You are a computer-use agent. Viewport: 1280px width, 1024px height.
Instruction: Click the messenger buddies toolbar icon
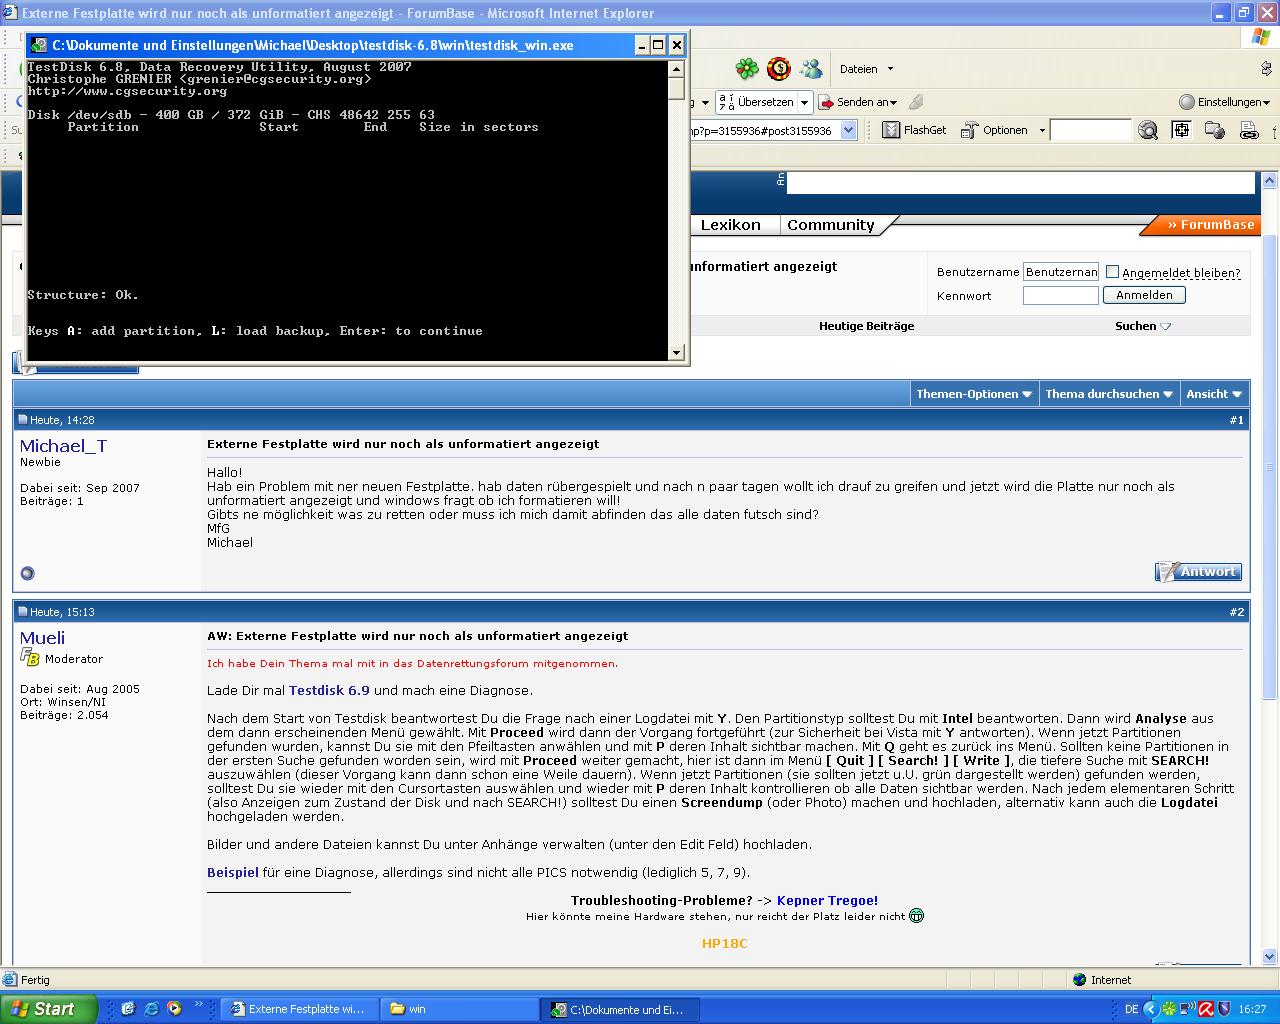[811, 69]
